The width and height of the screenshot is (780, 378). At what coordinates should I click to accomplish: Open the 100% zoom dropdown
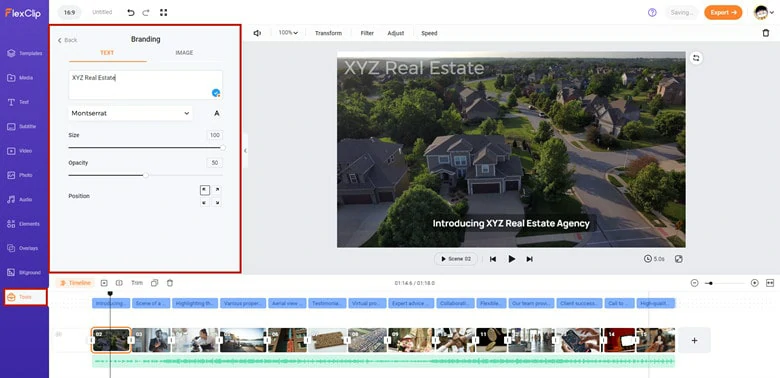(x=288, y=33)
